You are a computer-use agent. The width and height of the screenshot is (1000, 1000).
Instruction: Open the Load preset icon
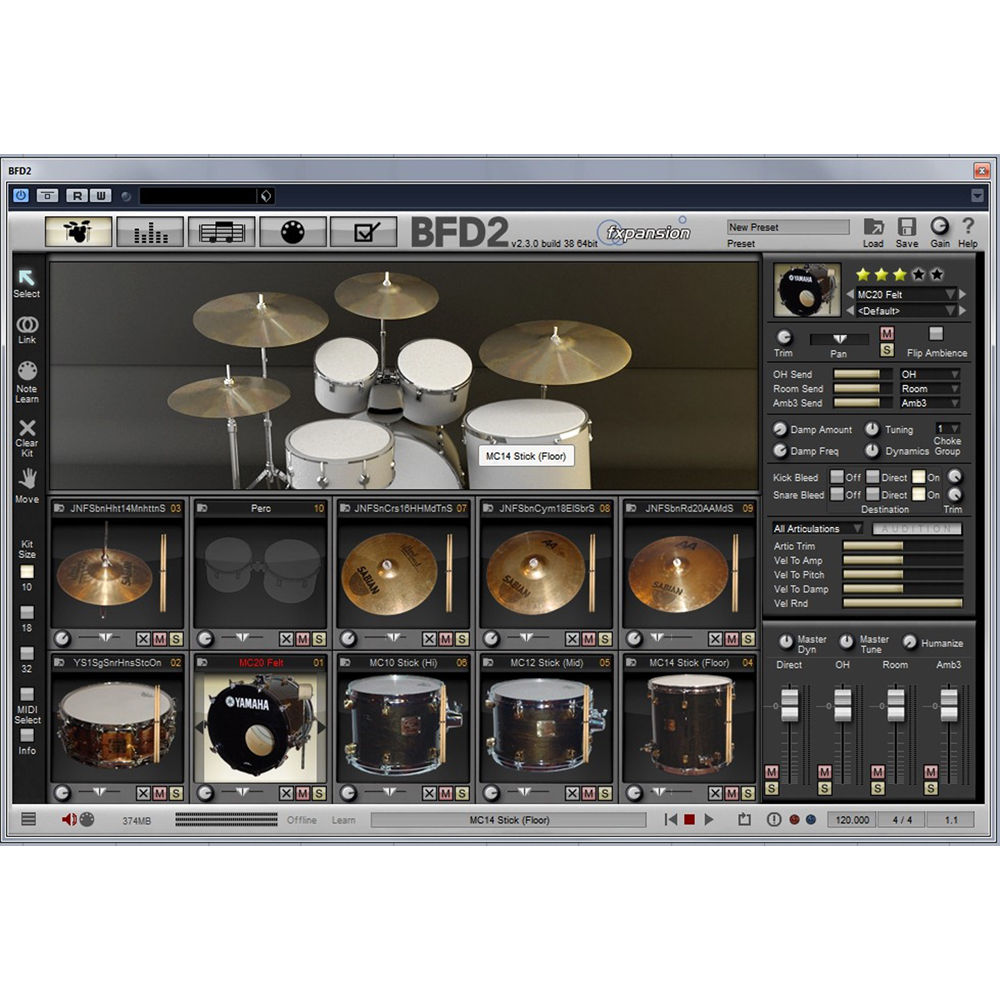coord(873,226)
